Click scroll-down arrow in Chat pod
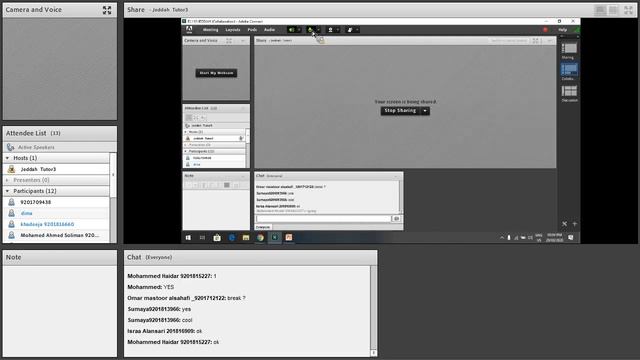Viewport: 640px width, 360px height. pyautogui.click(x=373, y=353)
